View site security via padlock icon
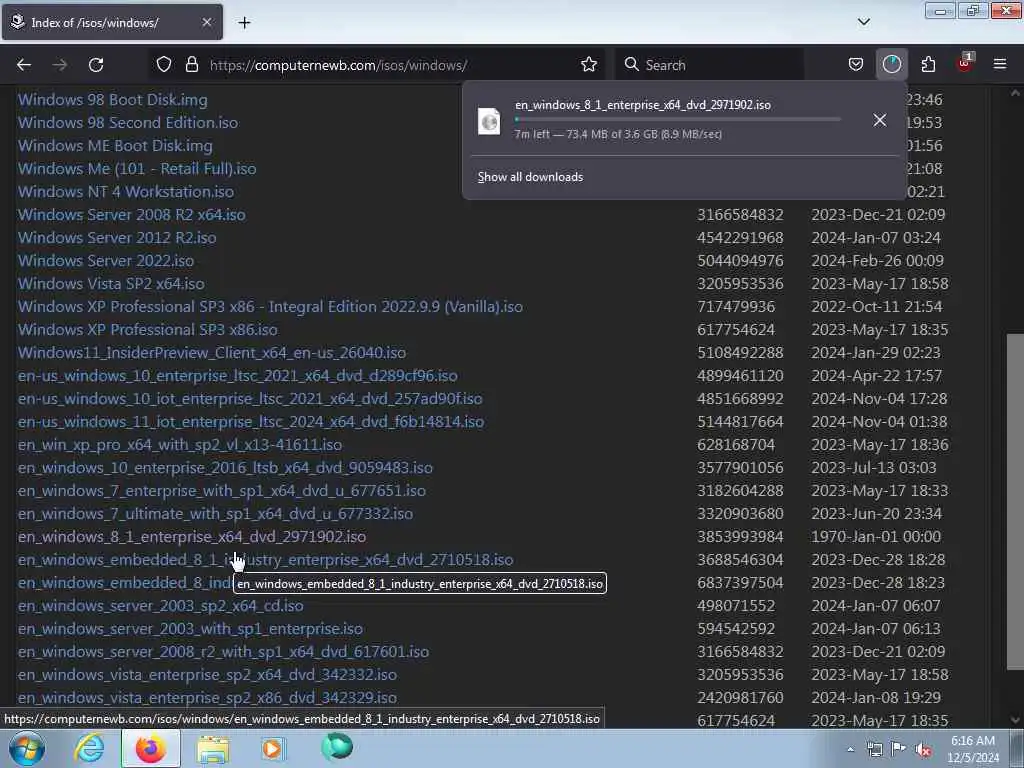Screen dimensions: 1024x768 [191, 65]
